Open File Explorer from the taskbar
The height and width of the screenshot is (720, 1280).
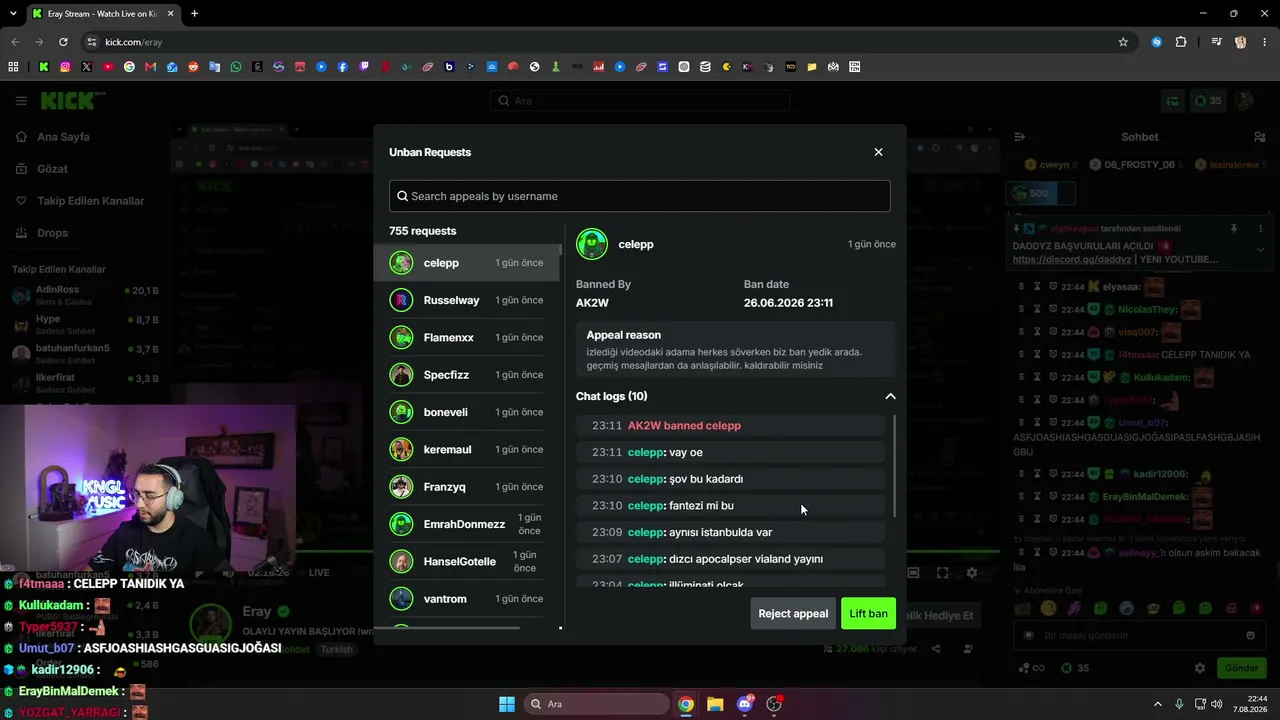(x=715, y=704)
